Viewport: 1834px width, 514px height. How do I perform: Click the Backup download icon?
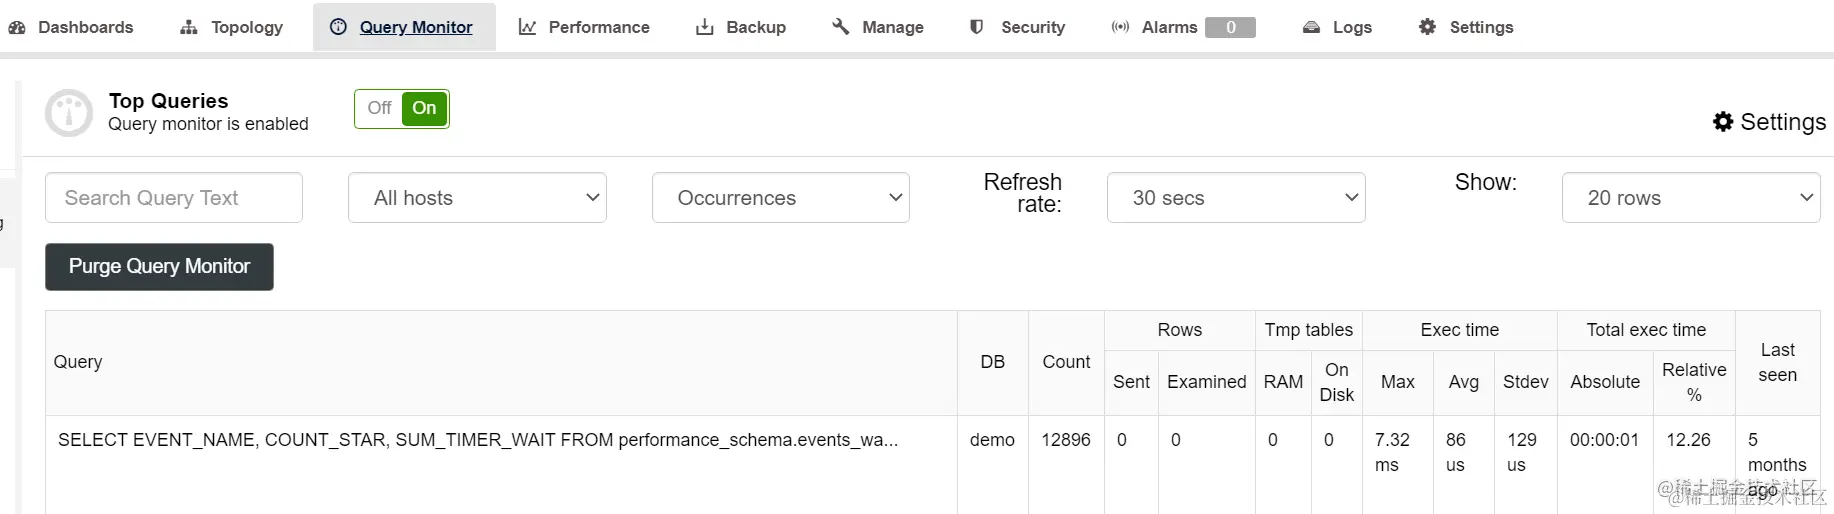[x=705, y=28]
